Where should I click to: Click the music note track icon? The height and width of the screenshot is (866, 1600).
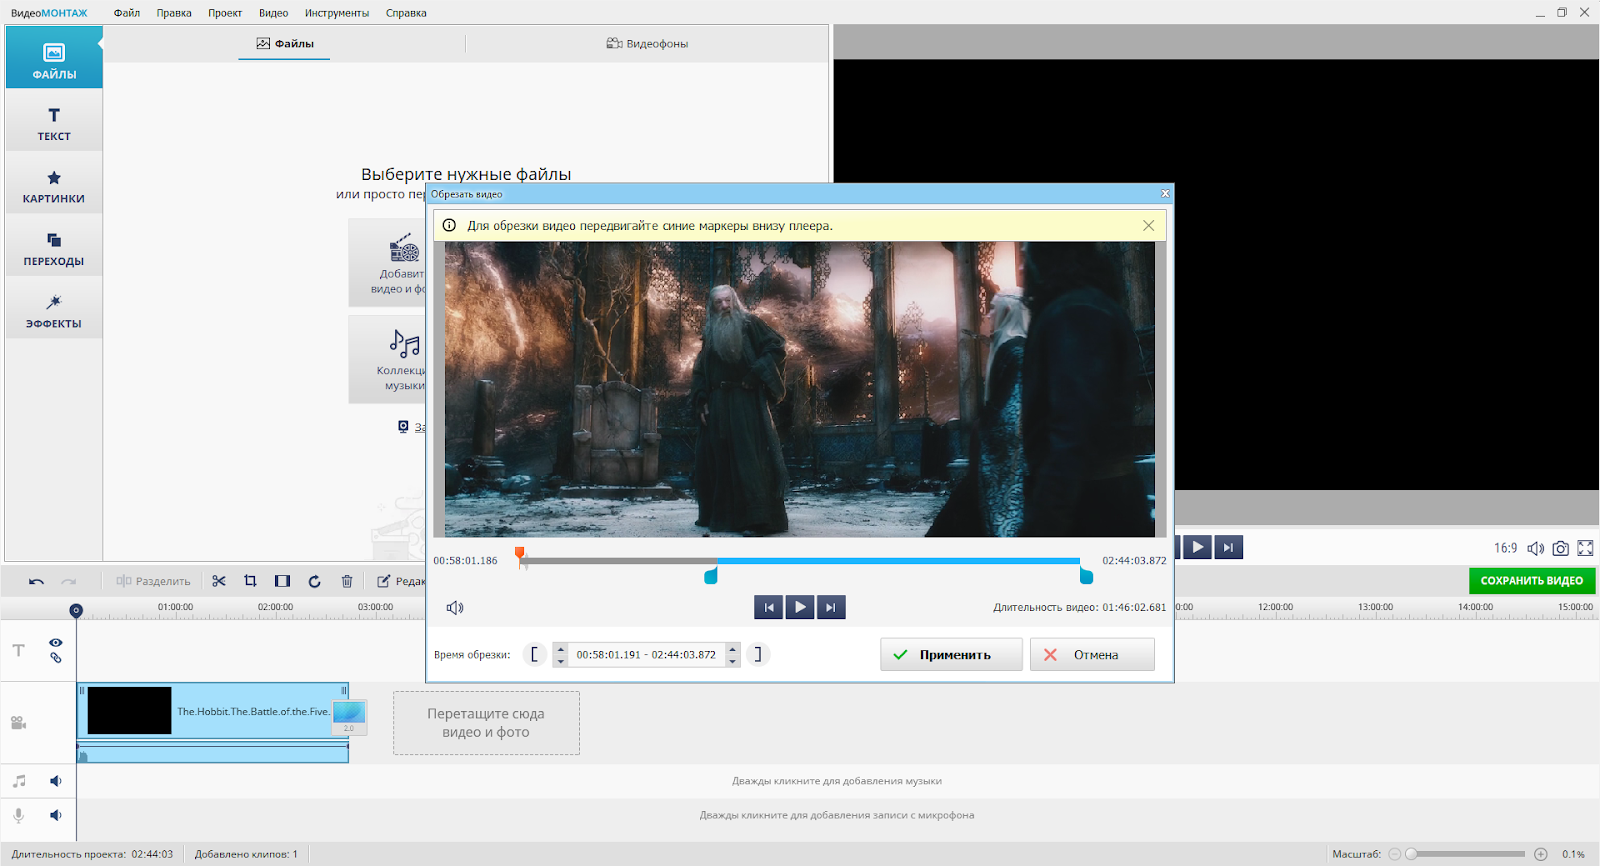pyautogui.click(x=19, y=781)
